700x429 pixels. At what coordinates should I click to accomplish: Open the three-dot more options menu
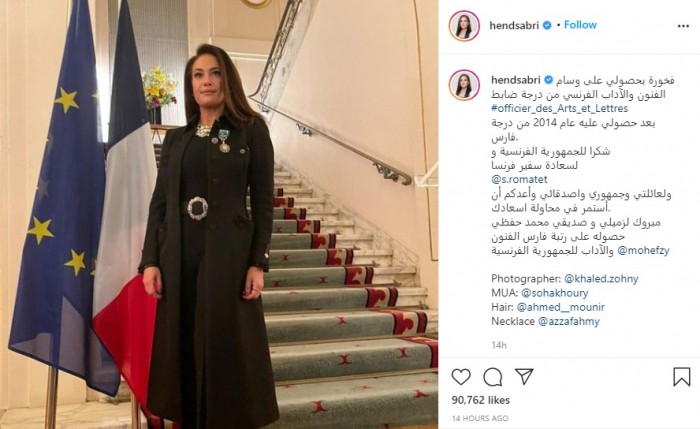(x=683, y=26)
